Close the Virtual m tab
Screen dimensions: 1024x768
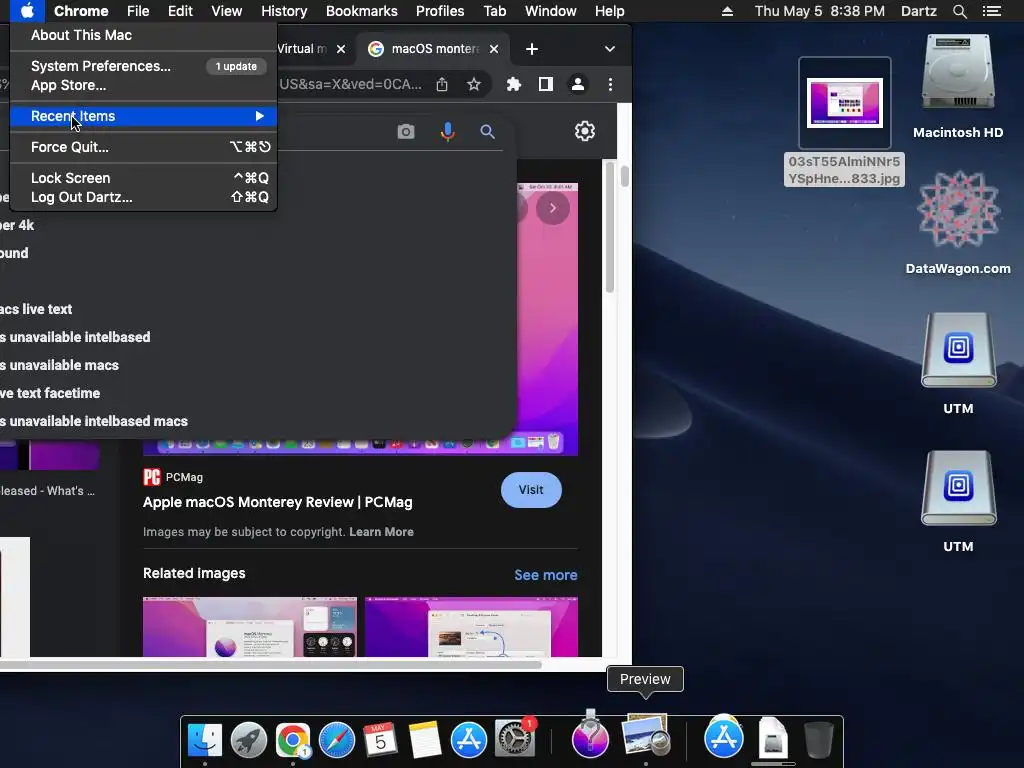[341, 49]
